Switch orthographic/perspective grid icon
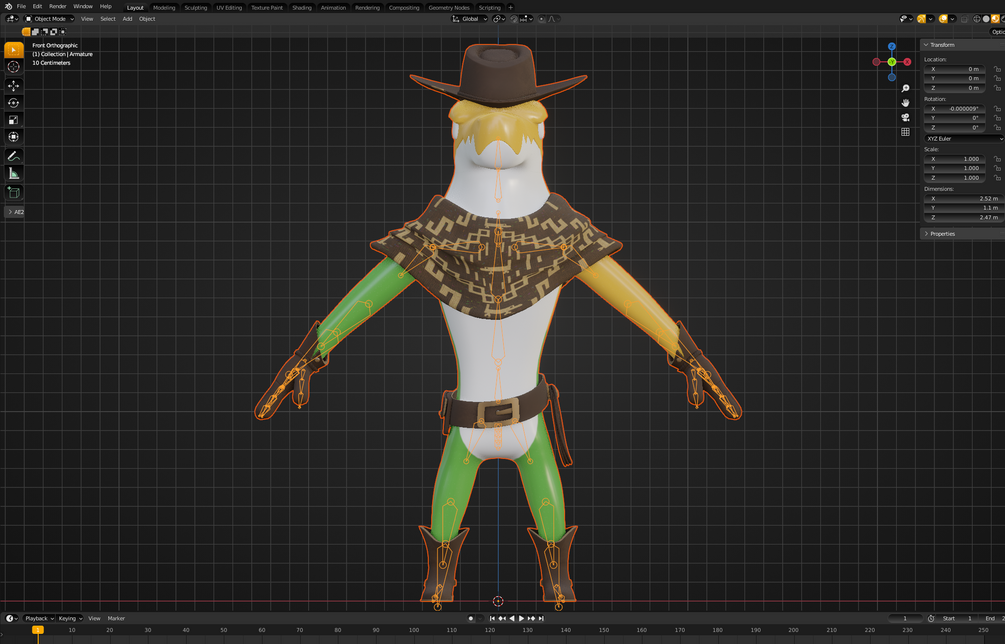This screenshot has height=644, width=1005. click(x=905, y=132)
